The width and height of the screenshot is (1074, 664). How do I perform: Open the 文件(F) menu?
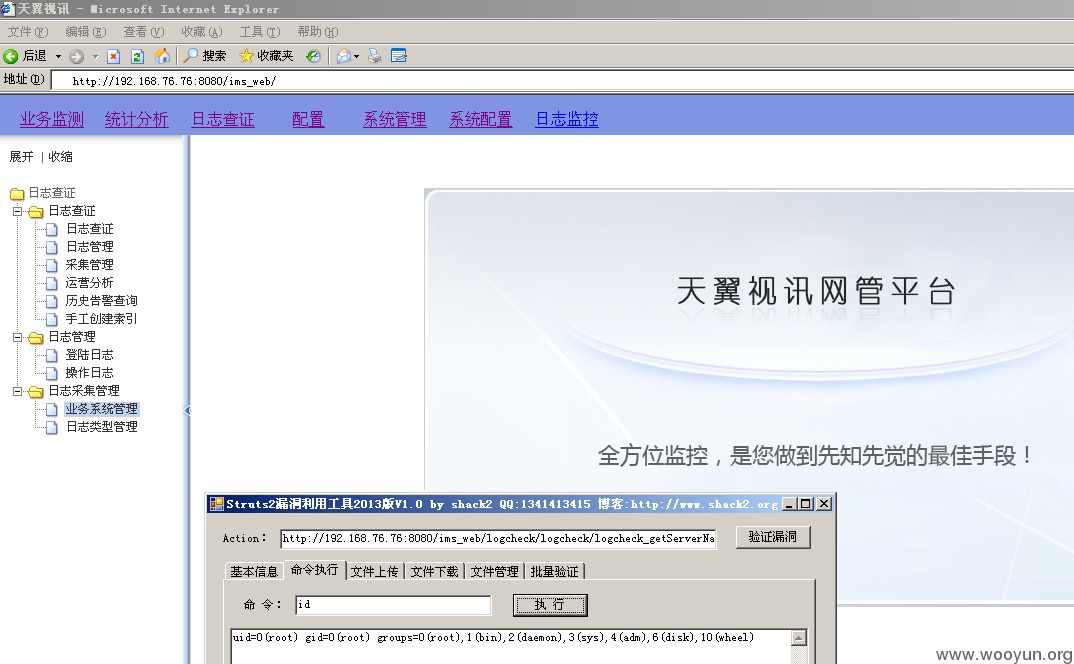pyautogui.click(x=28, y=32)
